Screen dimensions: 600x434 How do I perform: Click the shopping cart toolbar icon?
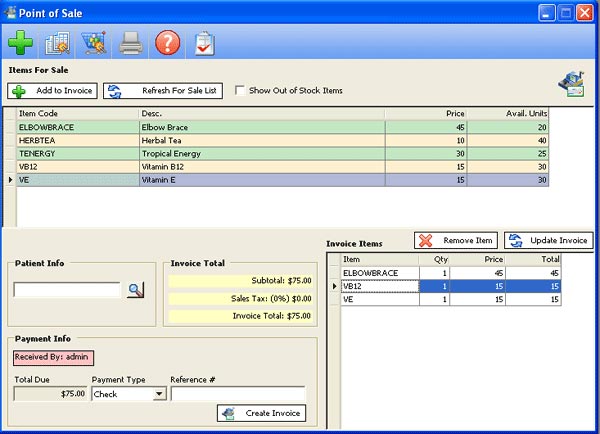point(94,43)
